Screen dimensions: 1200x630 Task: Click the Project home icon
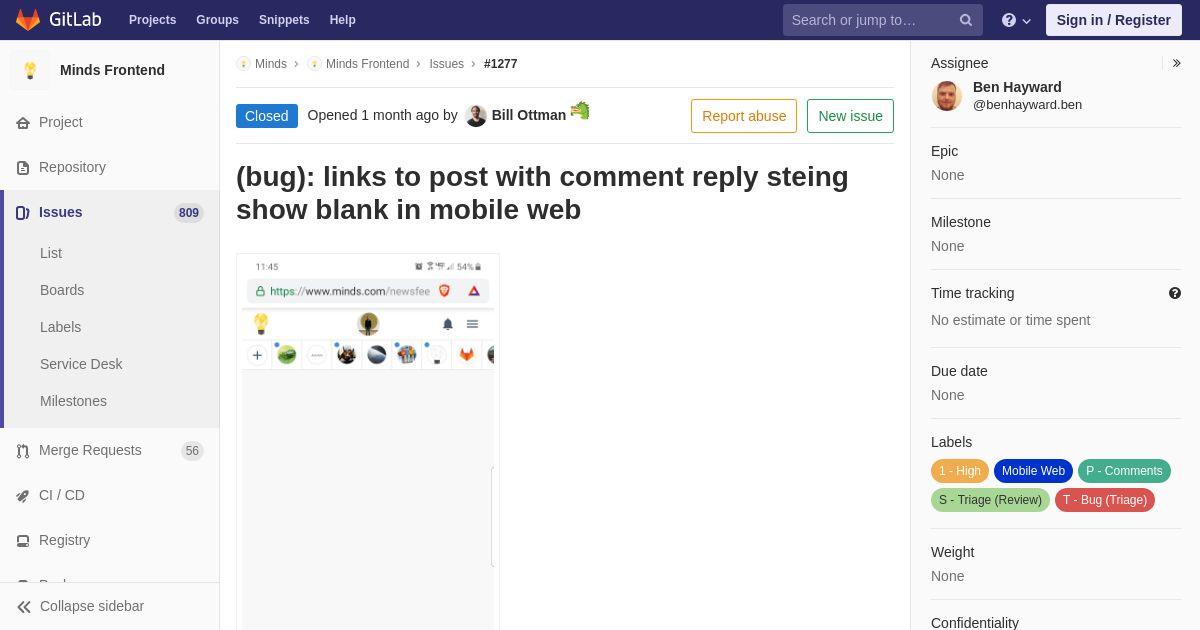23,122
